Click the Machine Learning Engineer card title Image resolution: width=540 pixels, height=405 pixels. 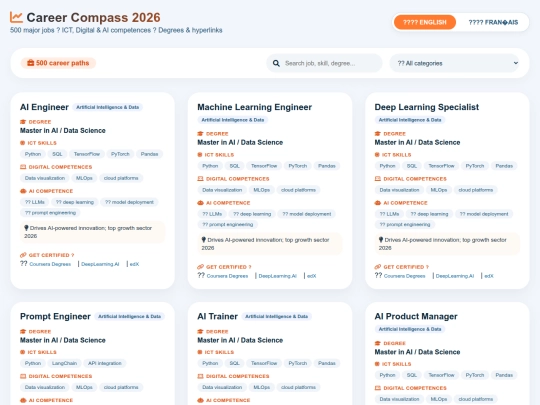(255, 107)
